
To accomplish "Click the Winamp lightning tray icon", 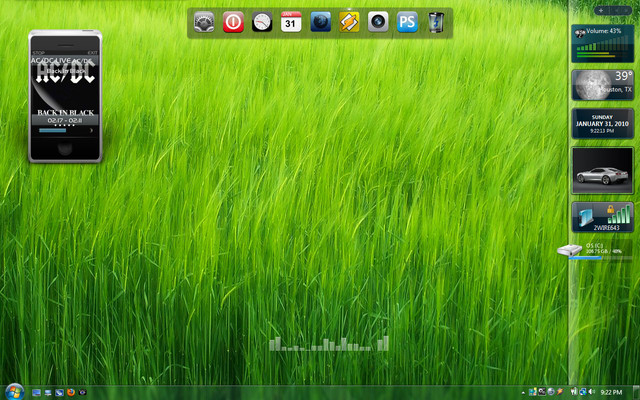I will coord(560,392).
